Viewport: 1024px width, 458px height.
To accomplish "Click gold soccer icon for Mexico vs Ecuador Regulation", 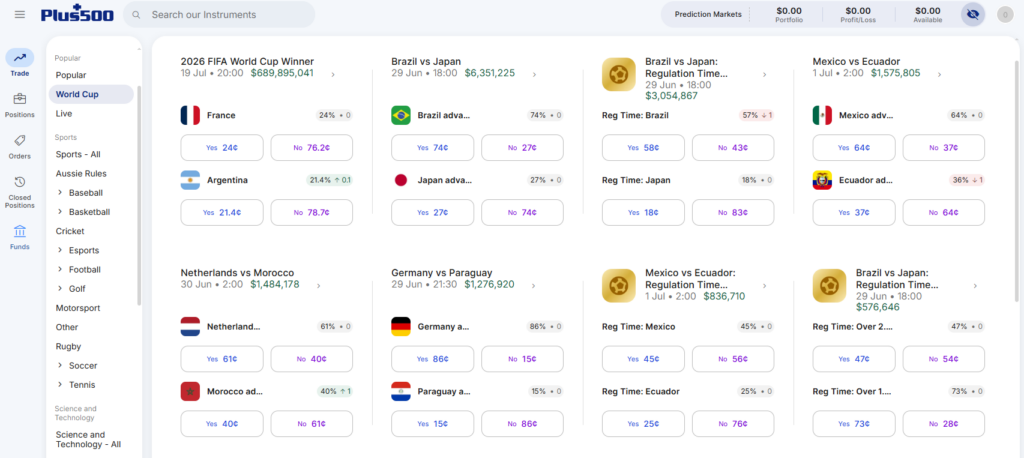I will (x=618, y=286).
